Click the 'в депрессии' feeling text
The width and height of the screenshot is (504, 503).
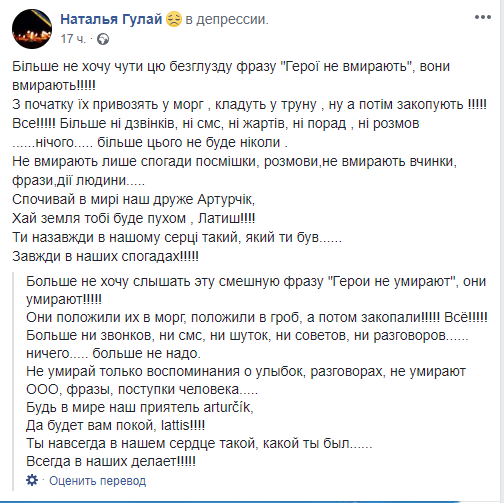point(227,19)
